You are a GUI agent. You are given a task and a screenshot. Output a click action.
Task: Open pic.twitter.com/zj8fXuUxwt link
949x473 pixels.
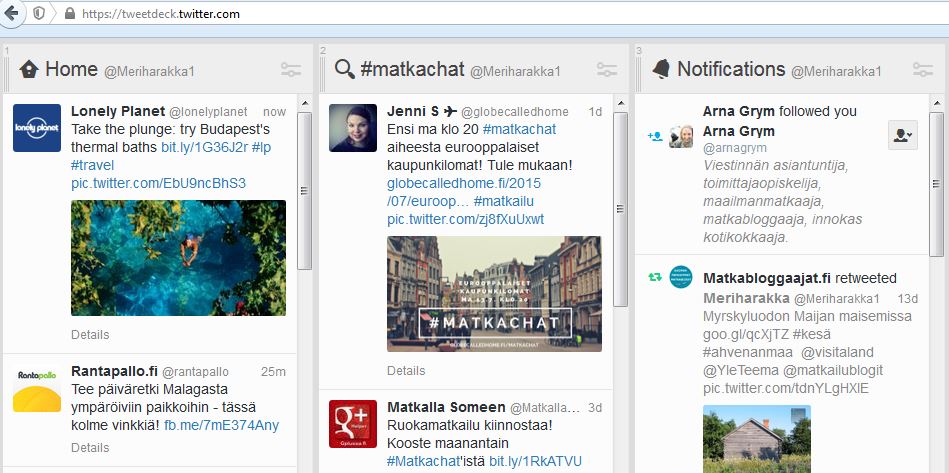coord(465,220)
